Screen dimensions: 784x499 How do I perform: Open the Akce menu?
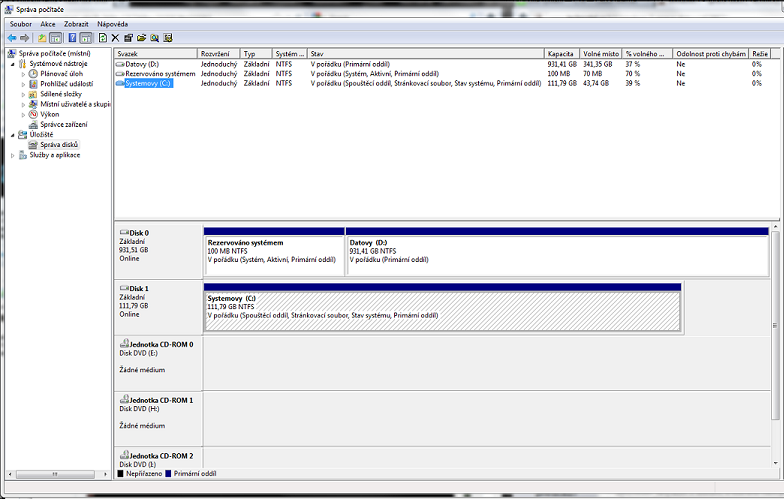pos(48,23)
